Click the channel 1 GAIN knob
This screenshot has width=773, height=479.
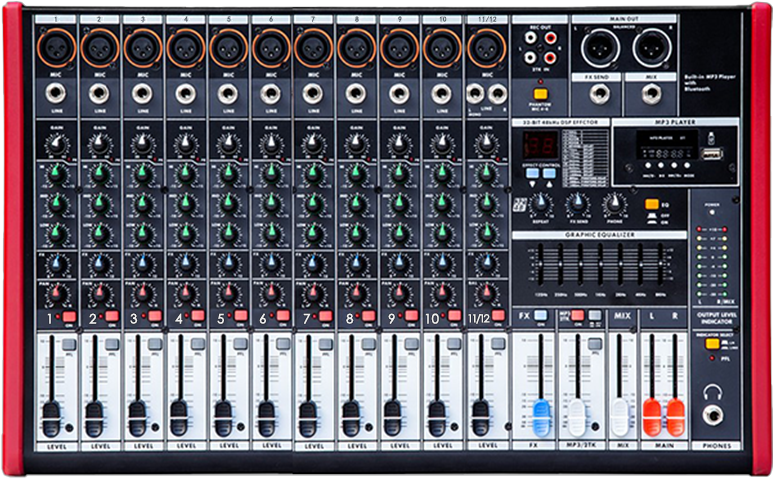pyautogui.click(x=57, y=144)
